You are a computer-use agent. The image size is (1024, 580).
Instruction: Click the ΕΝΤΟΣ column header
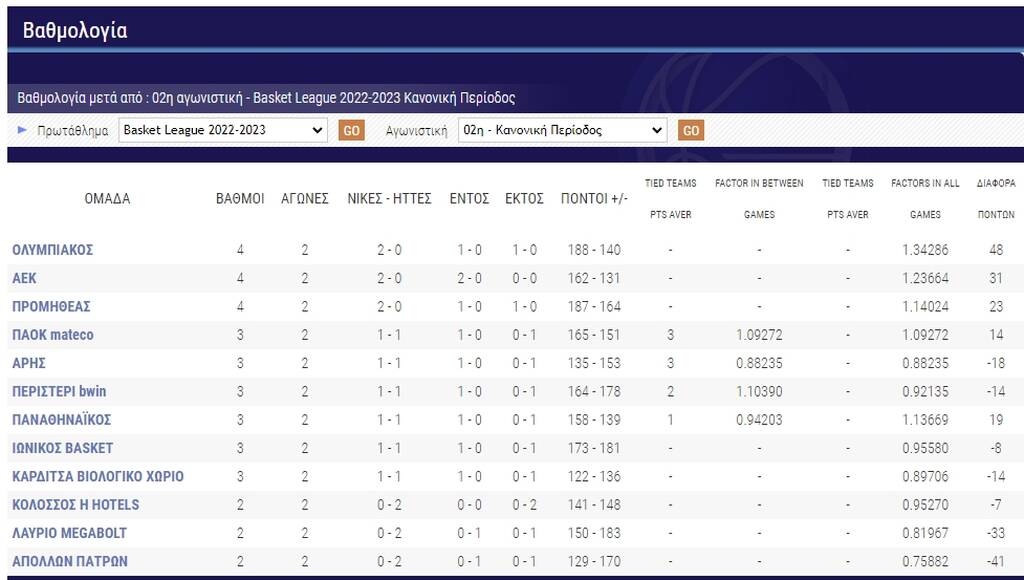[470, 199]
